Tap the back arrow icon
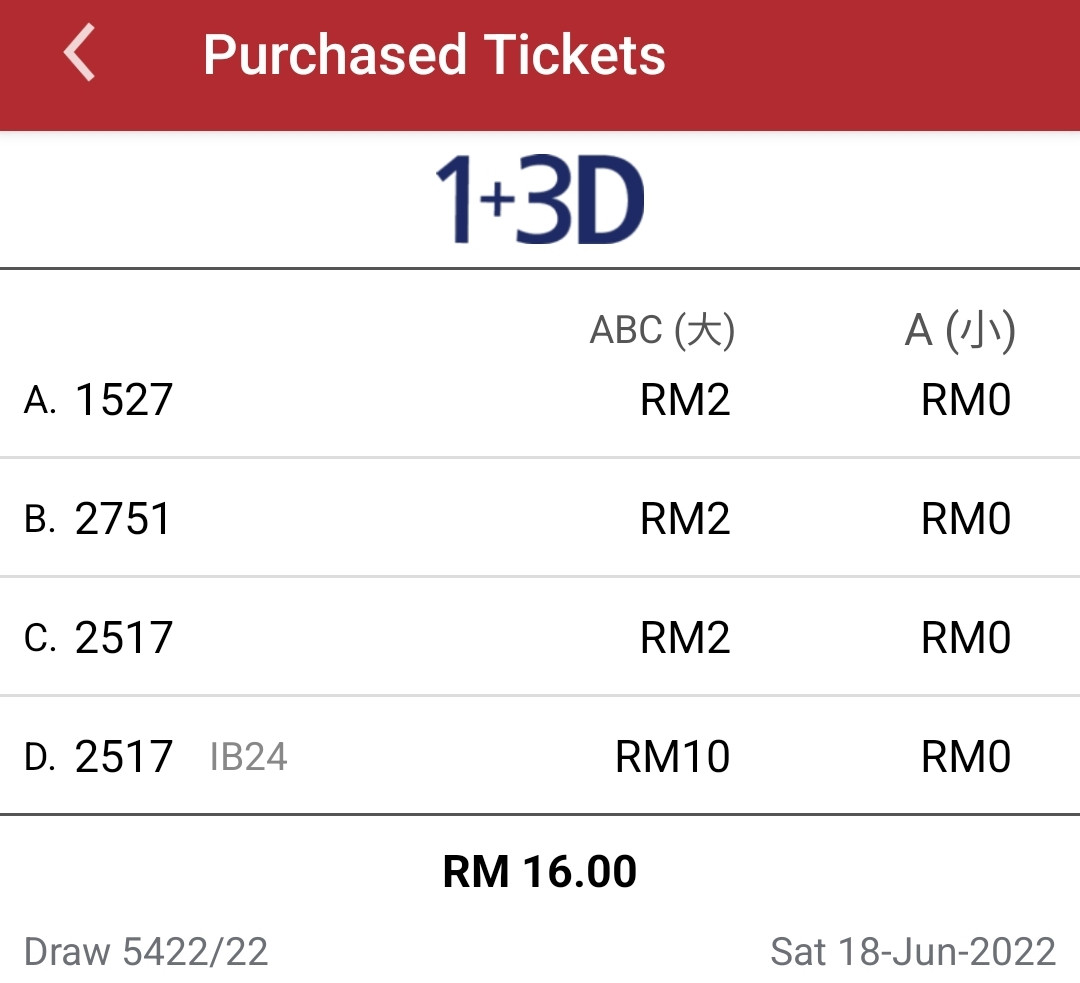 79,52
